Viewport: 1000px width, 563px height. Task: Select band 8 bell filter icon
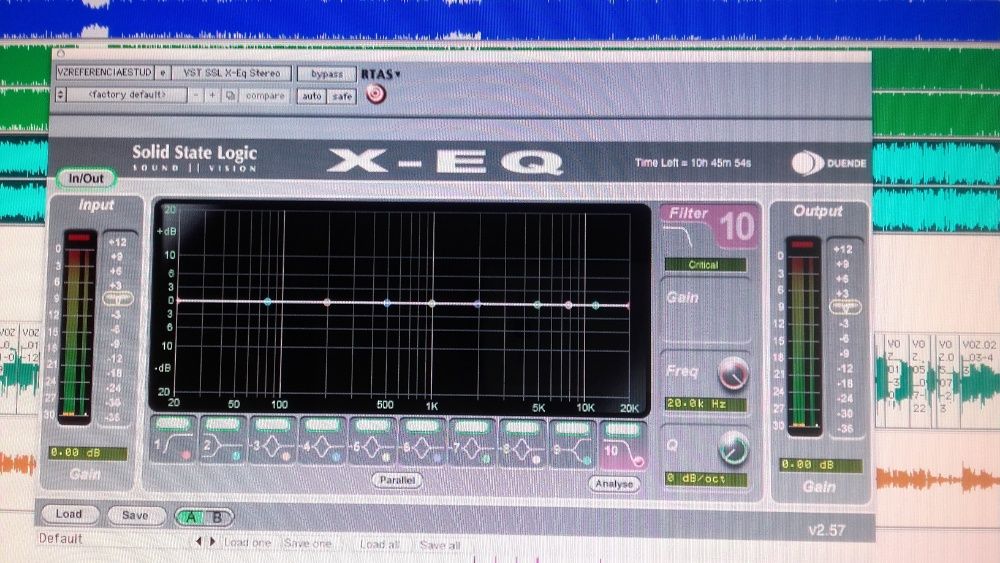click(x=522, y=449)
